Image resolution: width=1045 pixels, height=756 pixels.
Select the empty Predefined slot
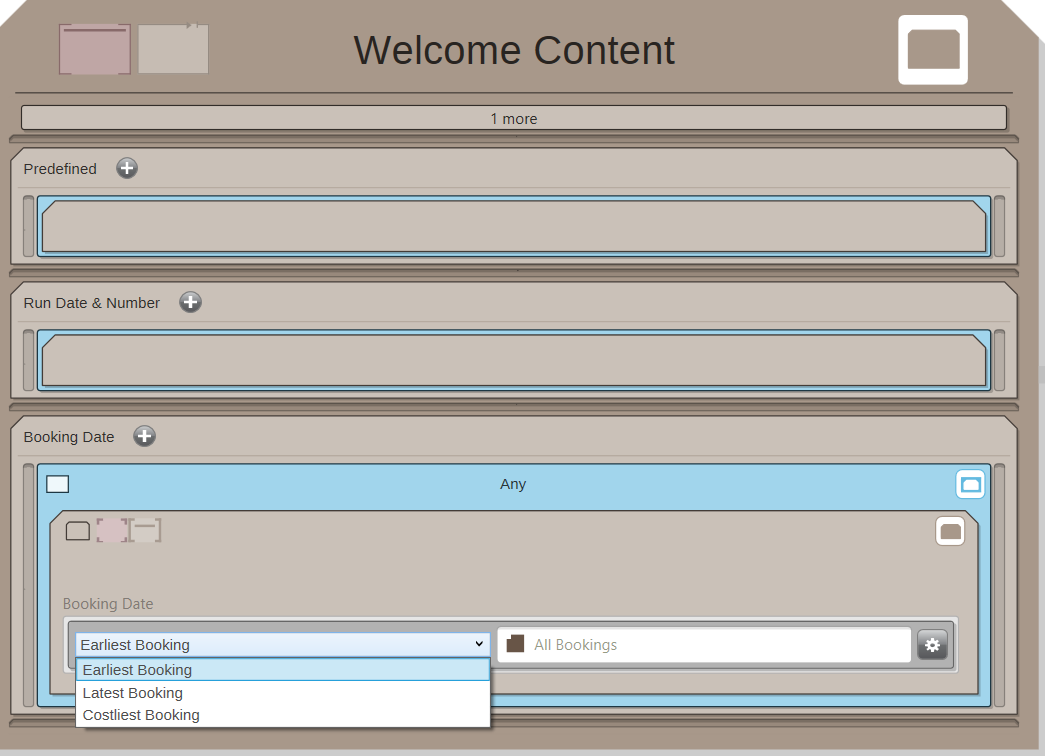coord(514,227)
